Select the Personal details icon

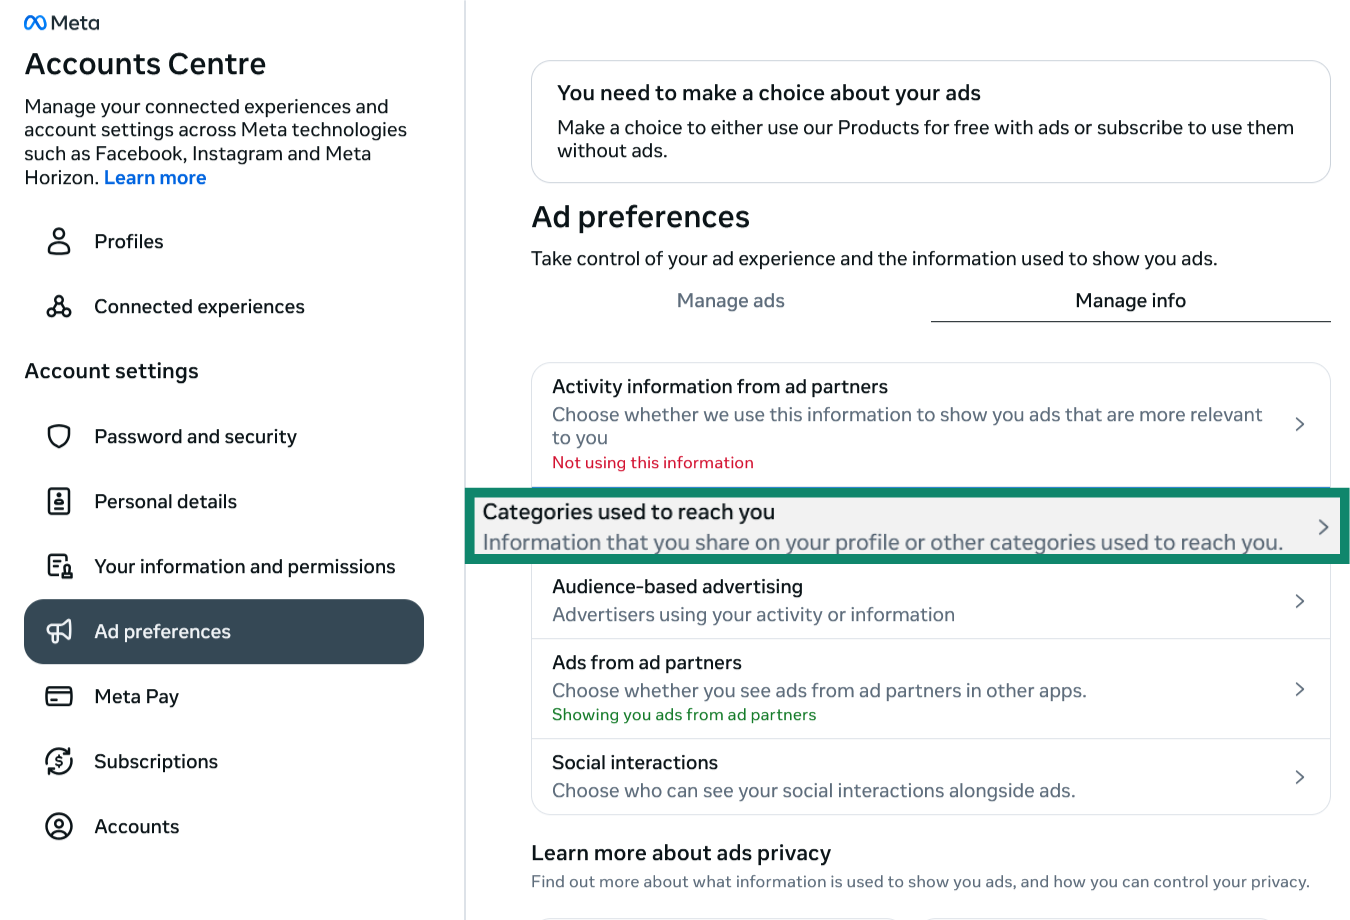(59, 501)
